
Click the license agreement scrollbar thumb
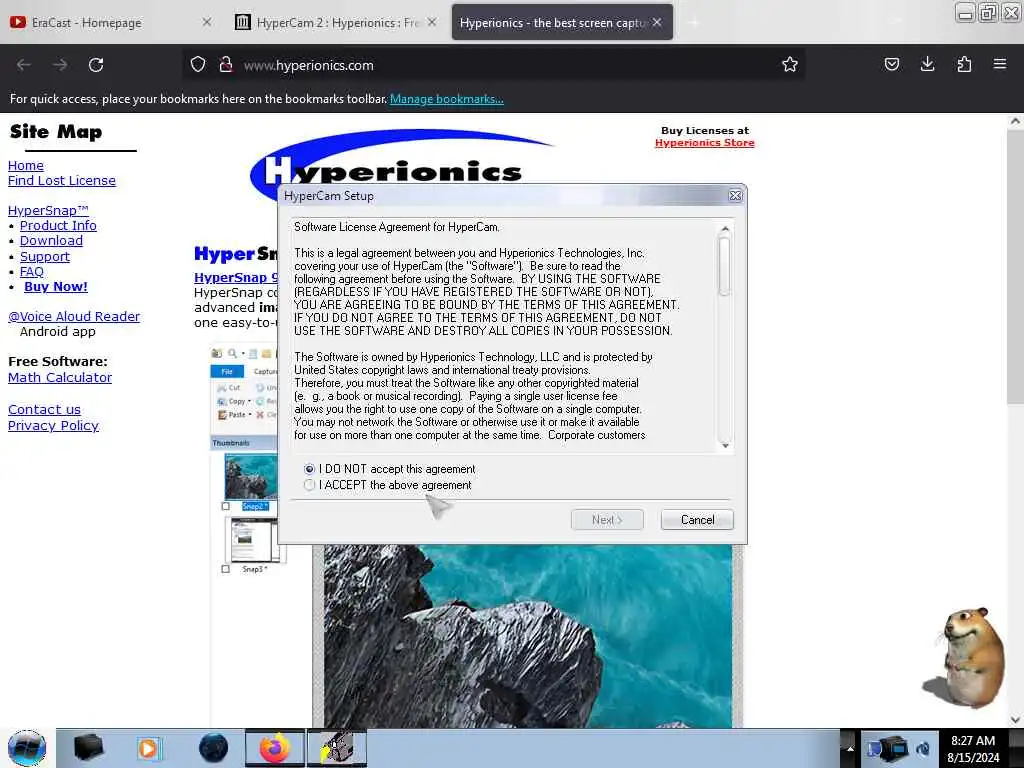point(724,266)
